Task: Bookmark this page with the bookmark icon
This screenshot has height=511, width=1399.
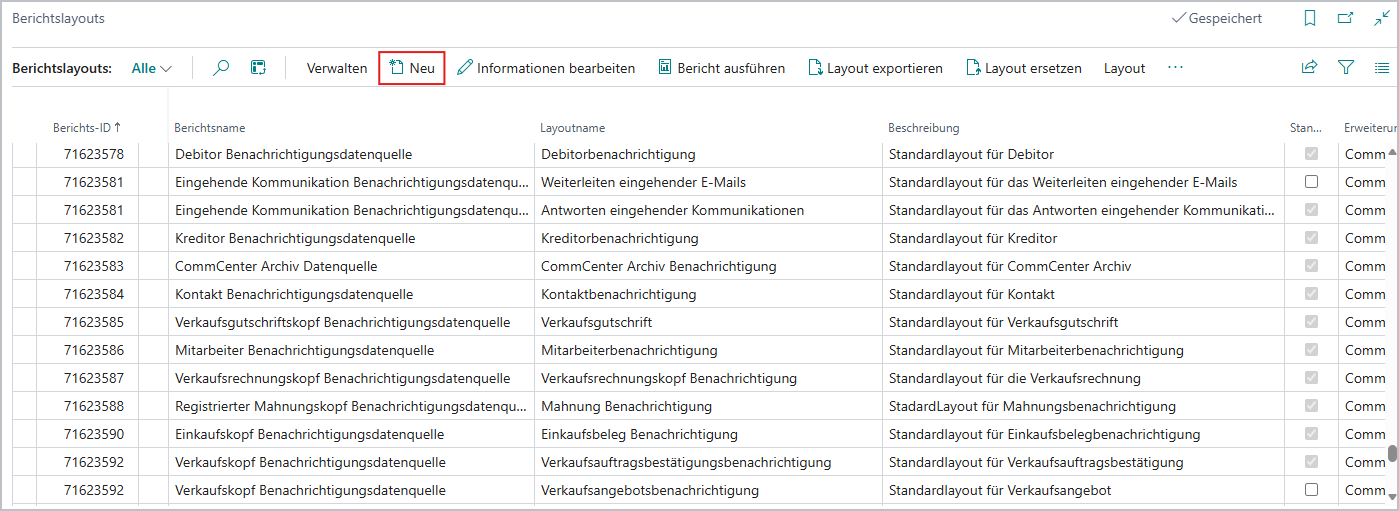Action: point(1310,18)
